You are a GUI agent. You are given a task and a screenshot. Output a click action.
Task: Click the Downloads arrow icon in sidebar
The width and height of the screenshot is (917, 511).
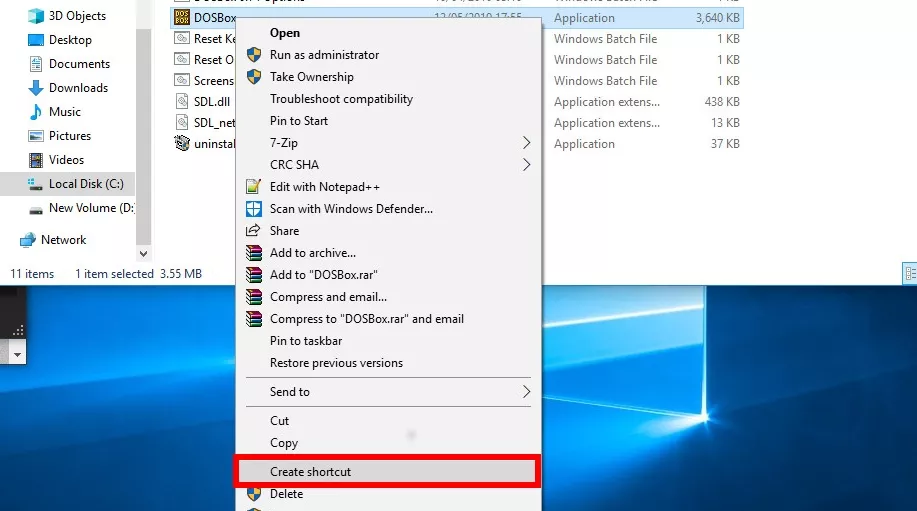(x=36, y=88)
